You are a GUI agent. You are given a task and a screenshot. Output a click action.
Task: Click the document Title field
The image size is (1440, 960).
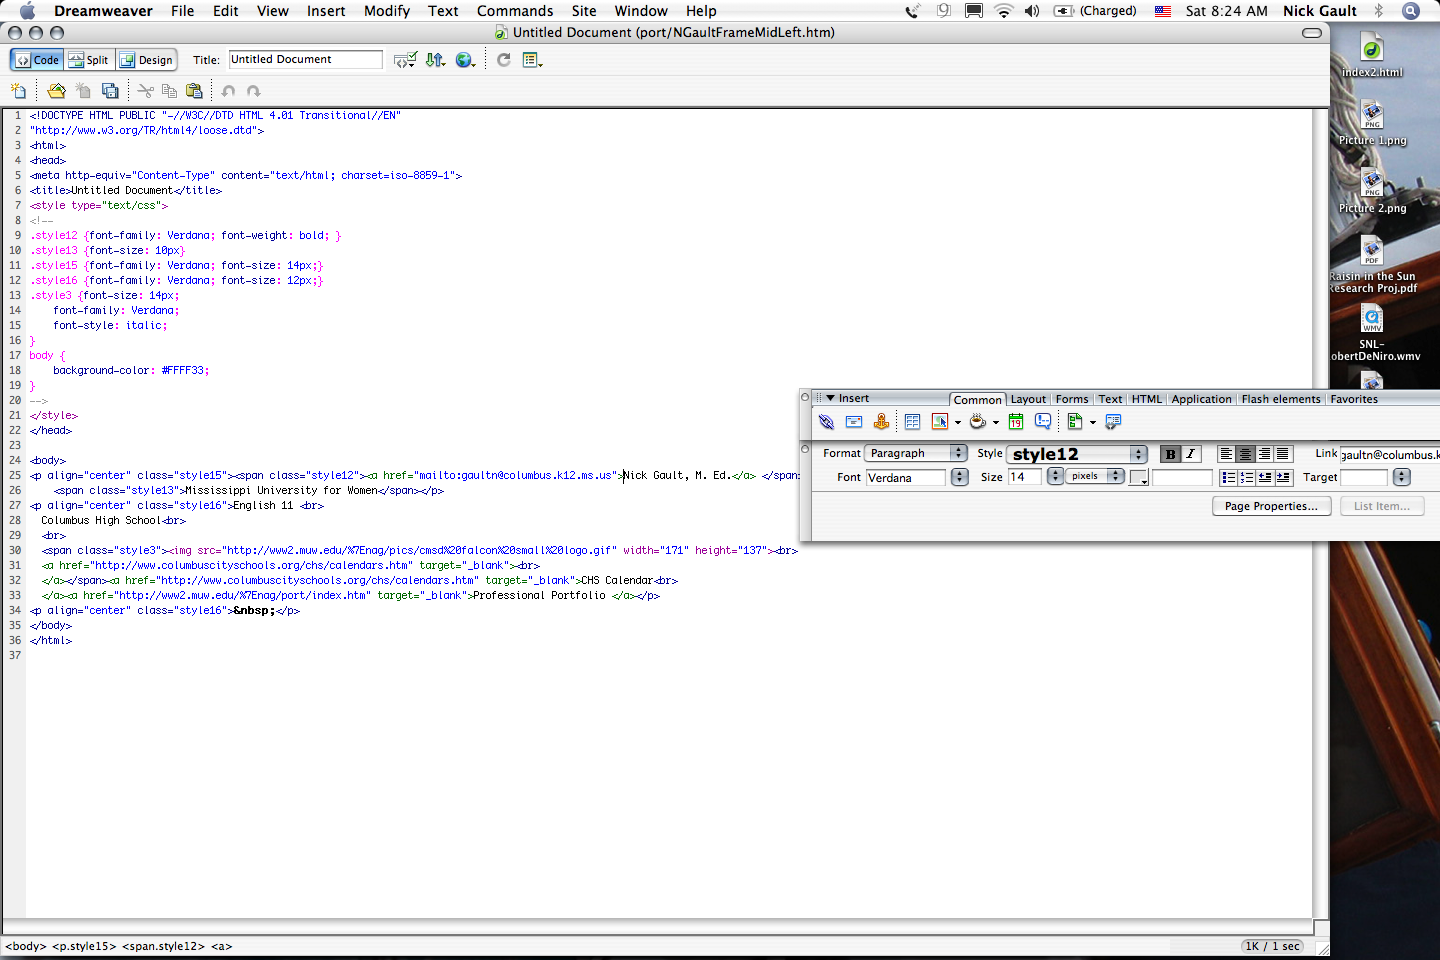tap(306, 60)
